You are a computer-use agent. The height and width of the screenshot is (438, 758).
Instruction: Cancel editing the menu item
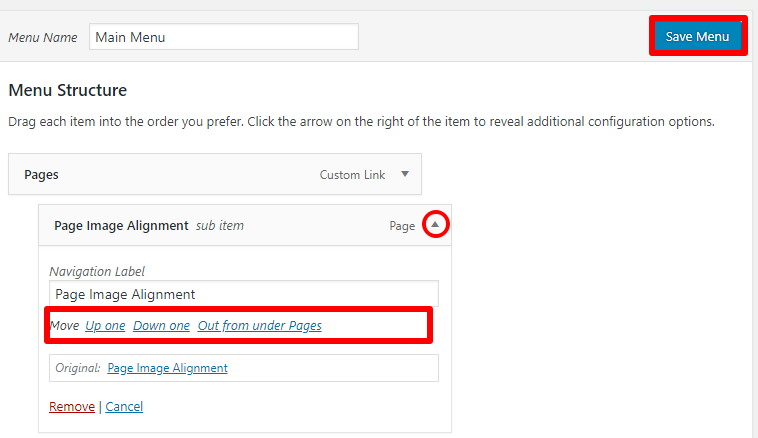point(124,407)
